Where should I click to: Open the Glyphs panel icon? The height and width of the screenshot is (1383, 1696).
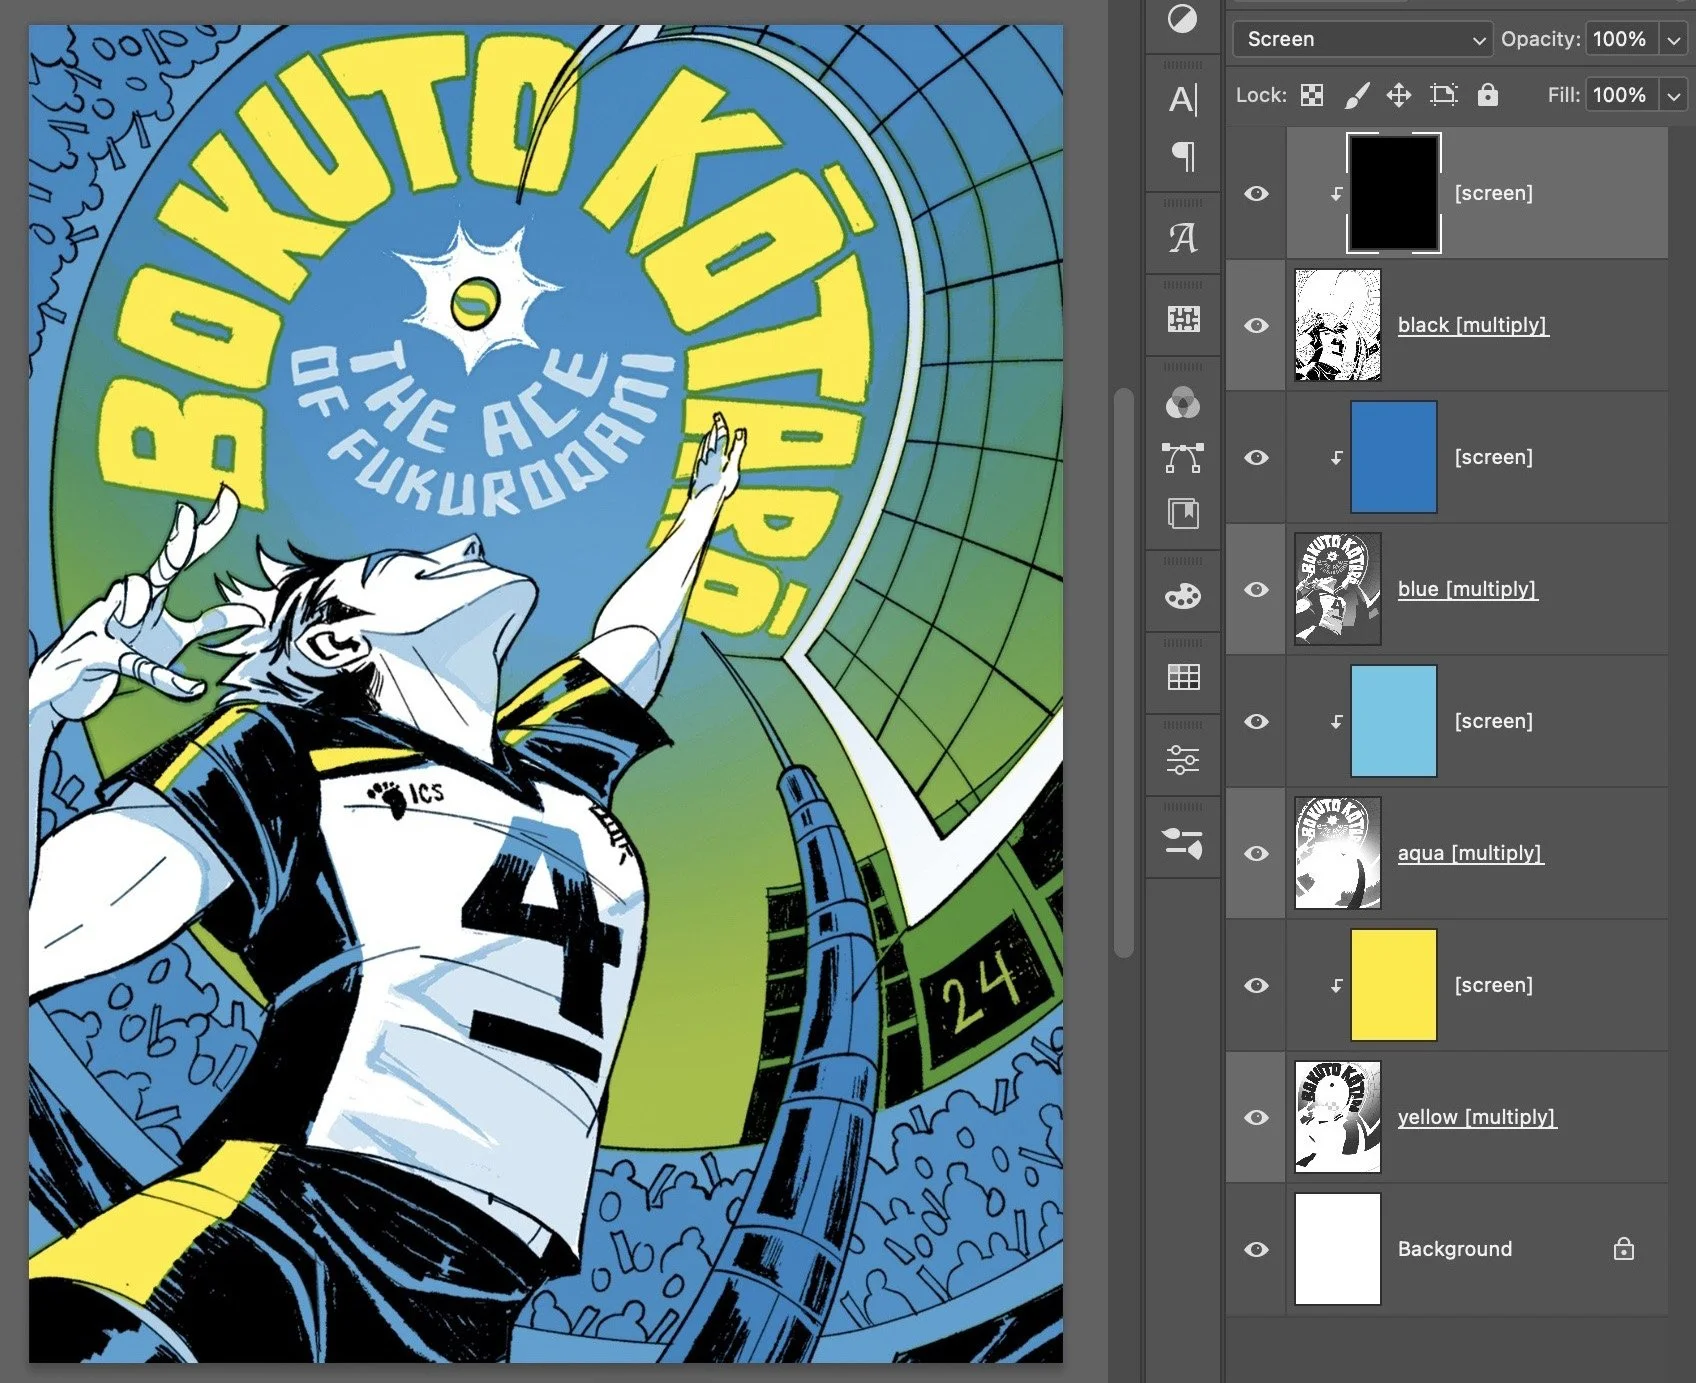point(1183,238)
